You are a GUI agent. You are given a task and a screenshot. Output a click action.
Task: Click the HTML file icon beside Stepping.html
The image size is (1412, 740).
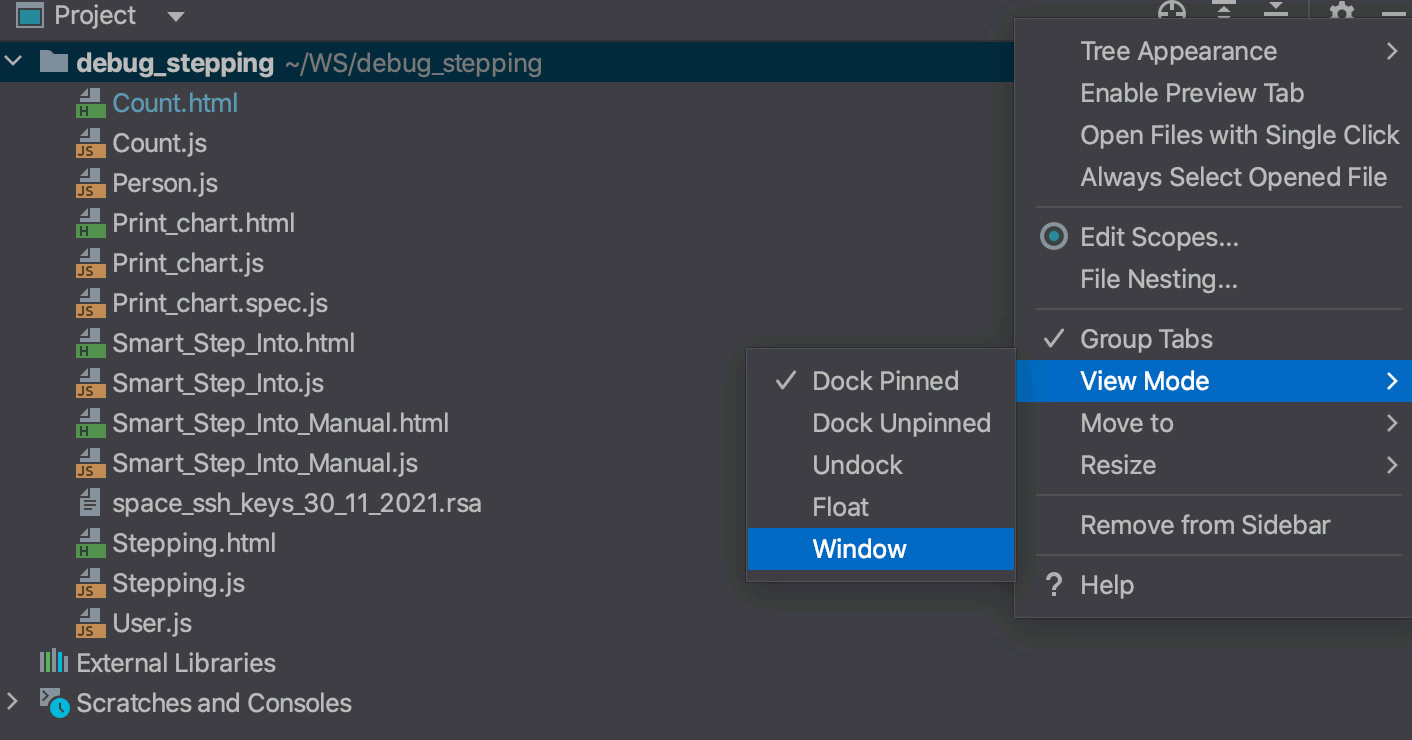click(89, 543)
